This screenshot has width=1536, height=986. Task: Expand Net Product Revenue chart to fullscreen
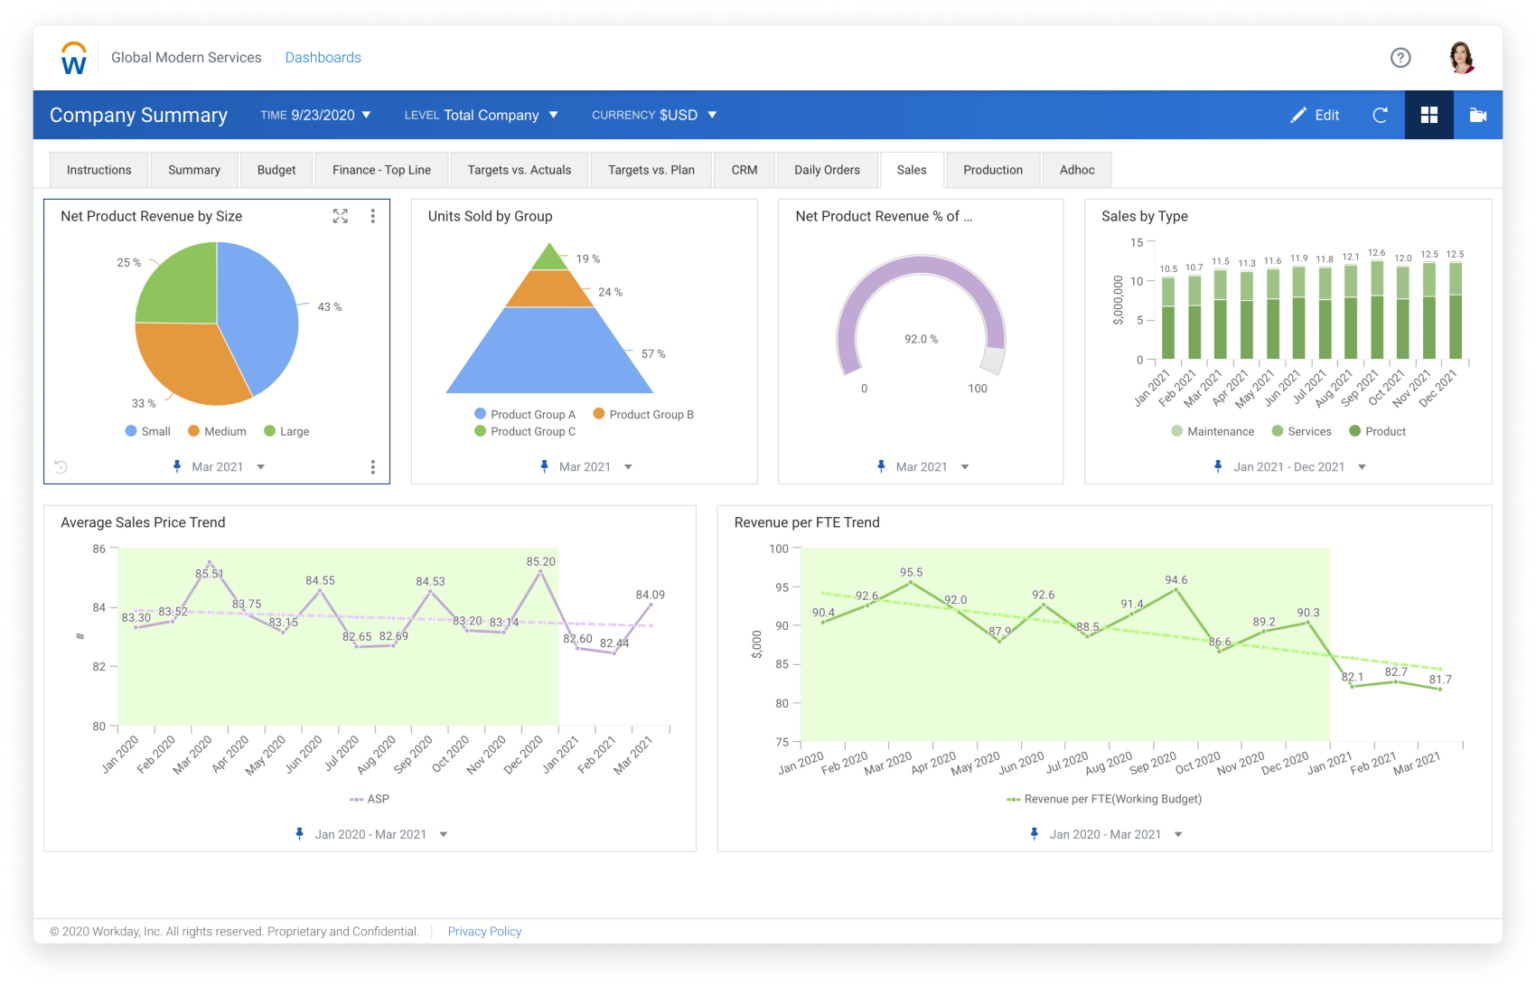[340, 215]
